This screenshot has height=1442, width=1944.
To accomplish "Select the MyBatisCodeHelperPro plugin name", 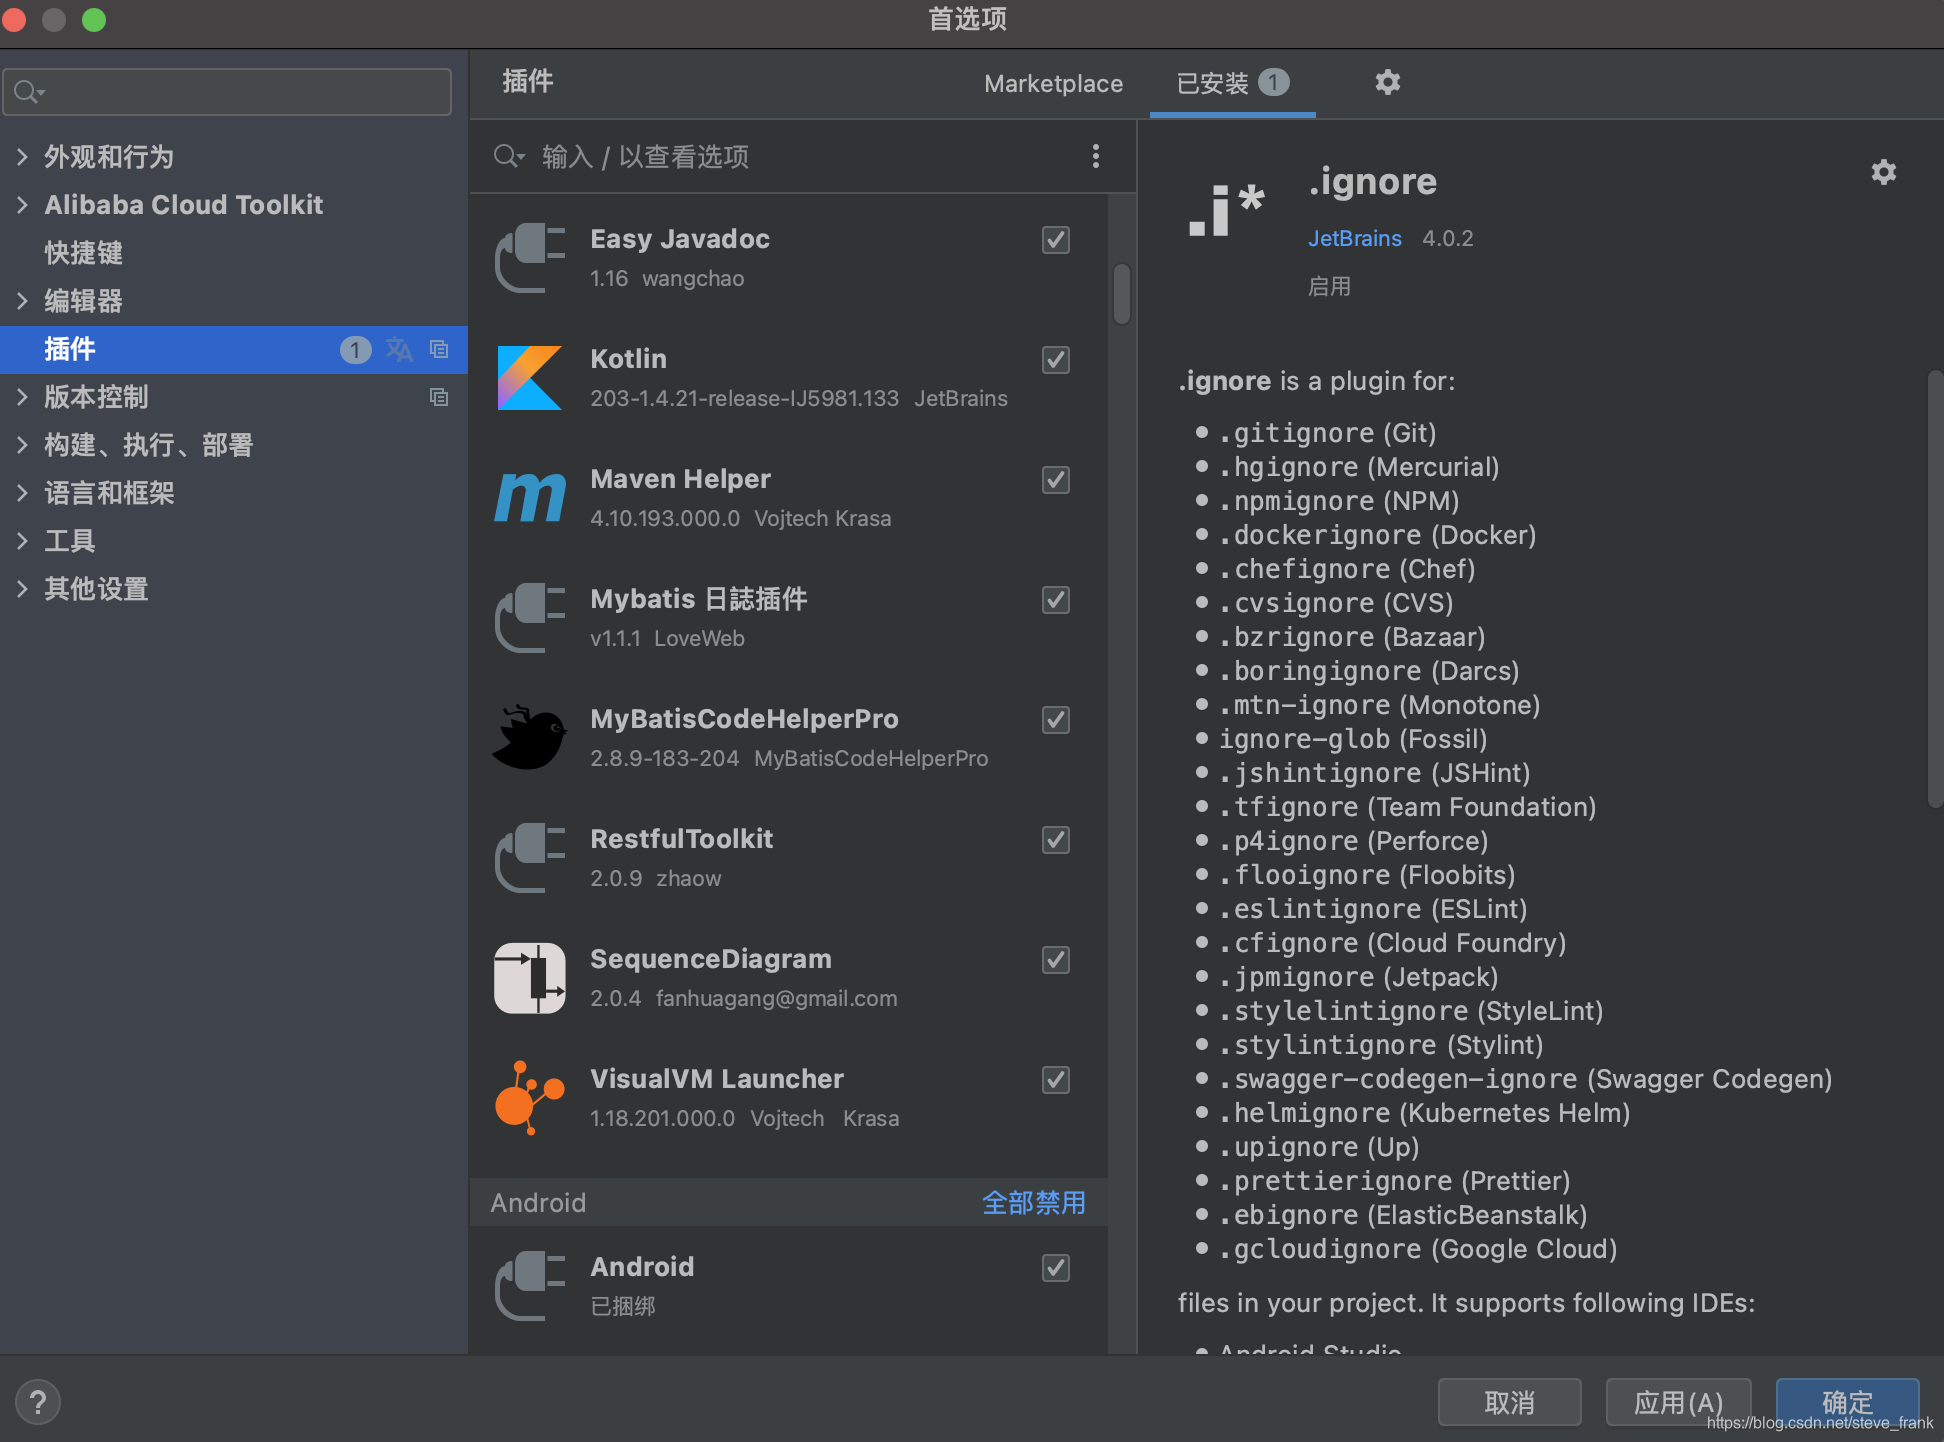I will (x=744, y=719).
